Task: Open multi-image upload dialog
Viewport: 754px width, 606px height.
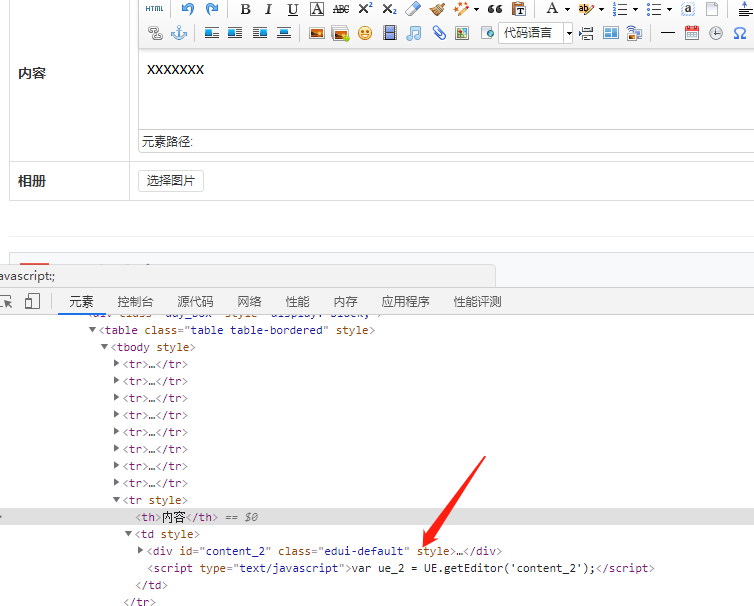Action: coord(340,33)
